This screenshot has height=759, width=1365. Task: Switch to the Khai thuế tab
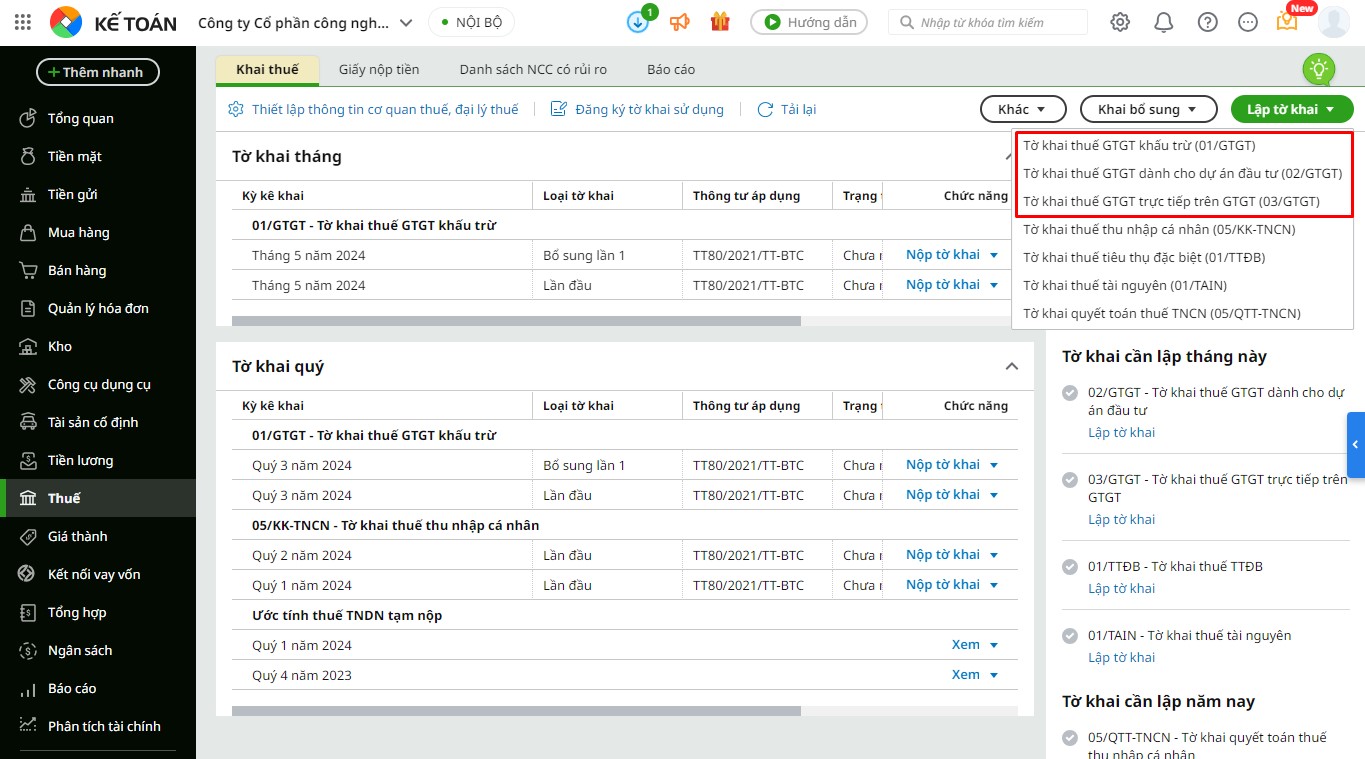pyautogui.click(x=267, y=69)
